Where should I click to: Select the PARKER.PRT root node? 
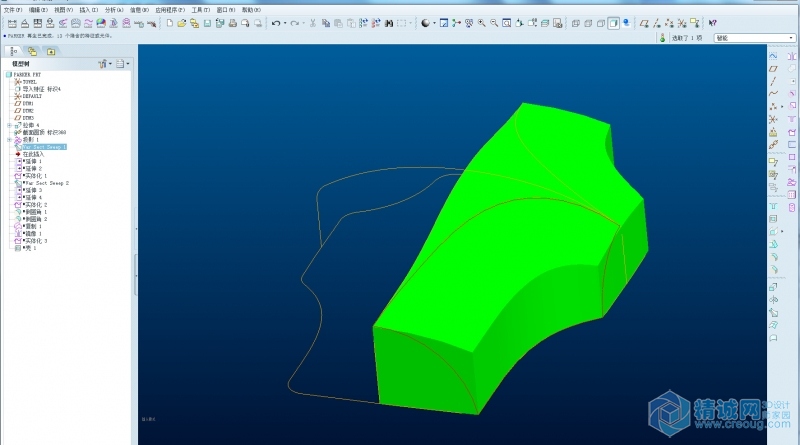pos(23,75)
